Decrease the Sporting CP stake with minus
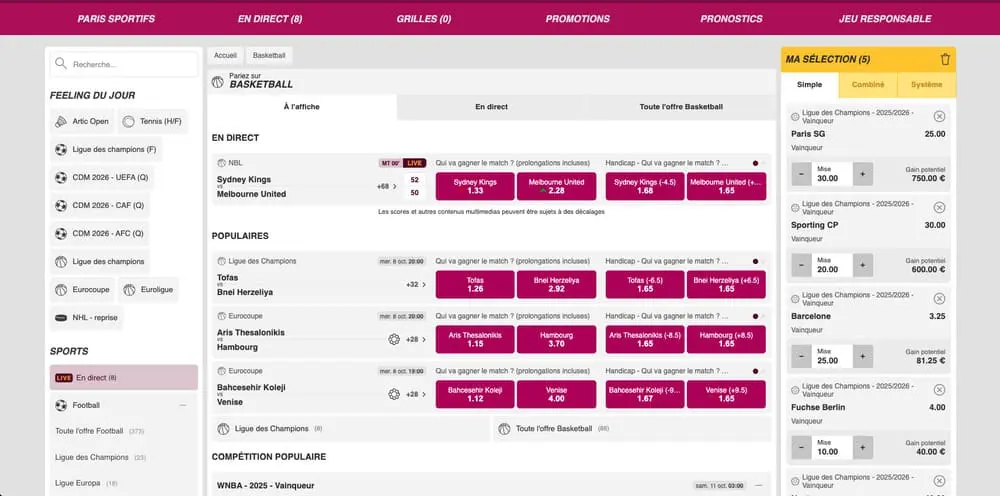Viewport: 1000px width, 496px height. click(x=801, y=265)
